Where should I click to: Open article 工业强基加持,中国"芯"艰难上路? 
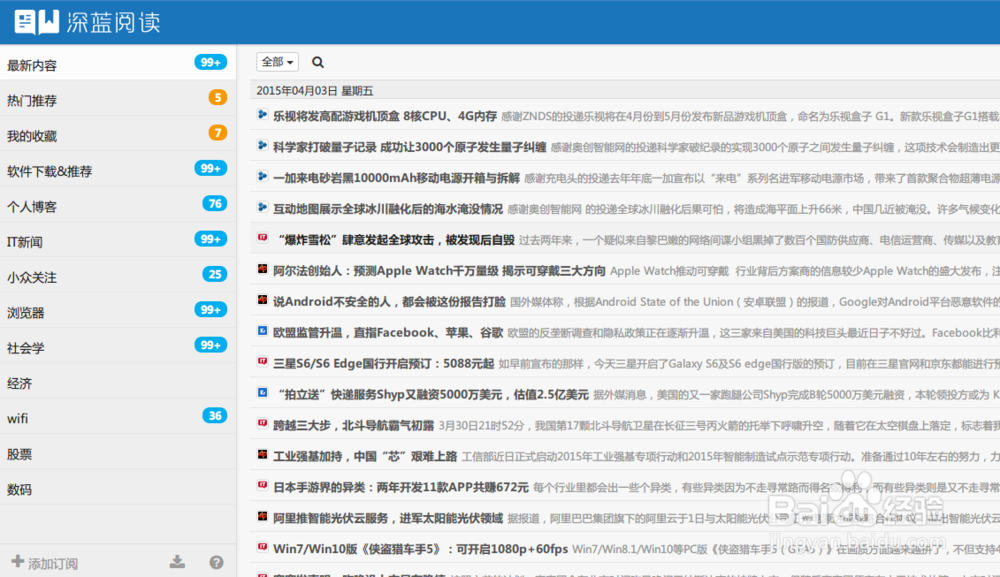pyautogui.click(x=365, y=456)
